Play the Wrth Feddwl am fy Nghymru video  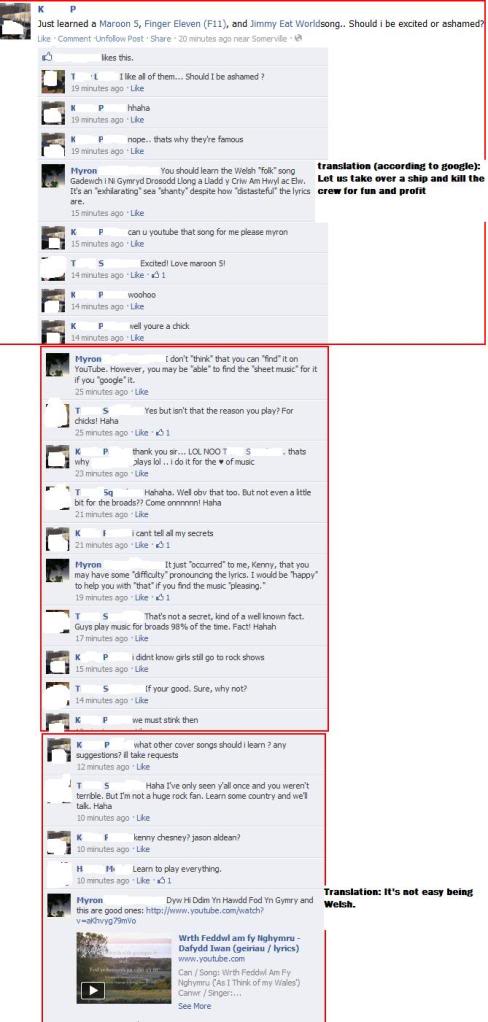click(92, 991)
